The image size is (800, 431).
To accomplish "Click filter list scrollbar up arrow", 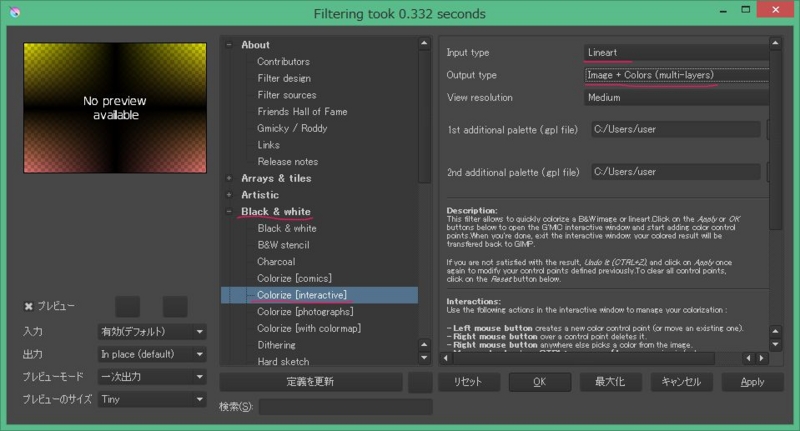I will (424, 44).
